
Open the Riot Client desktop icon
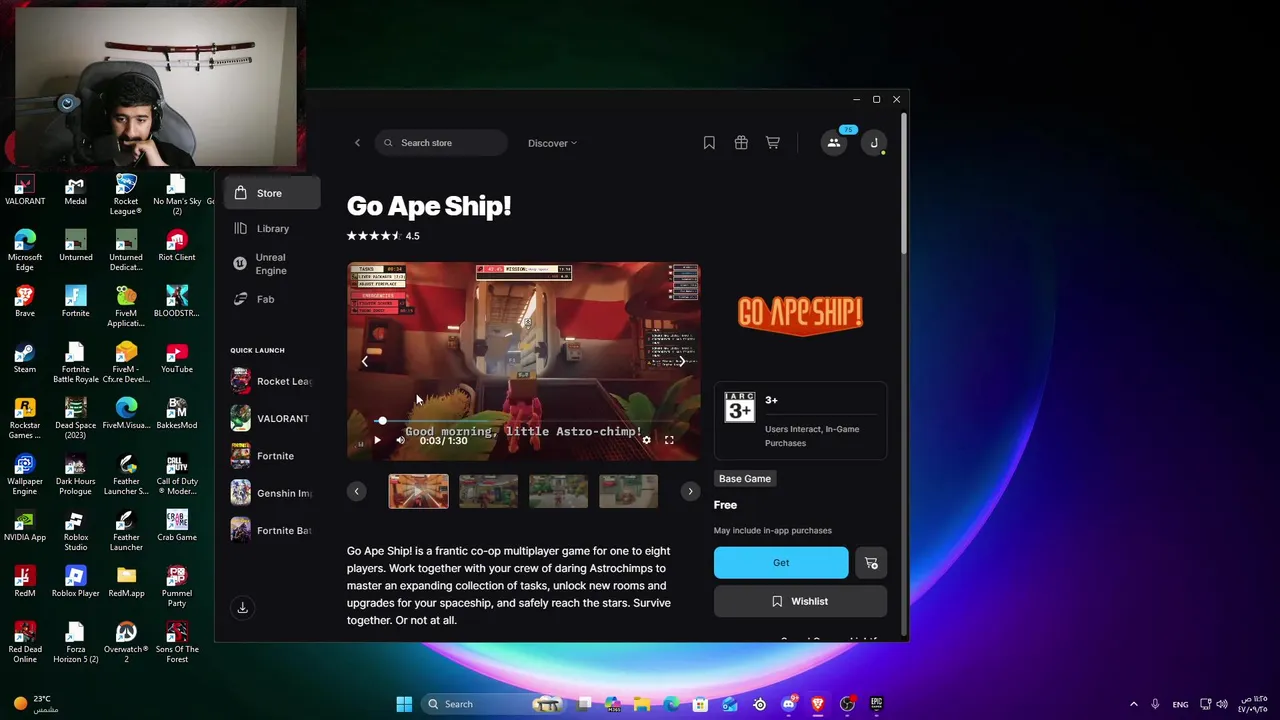177,246
